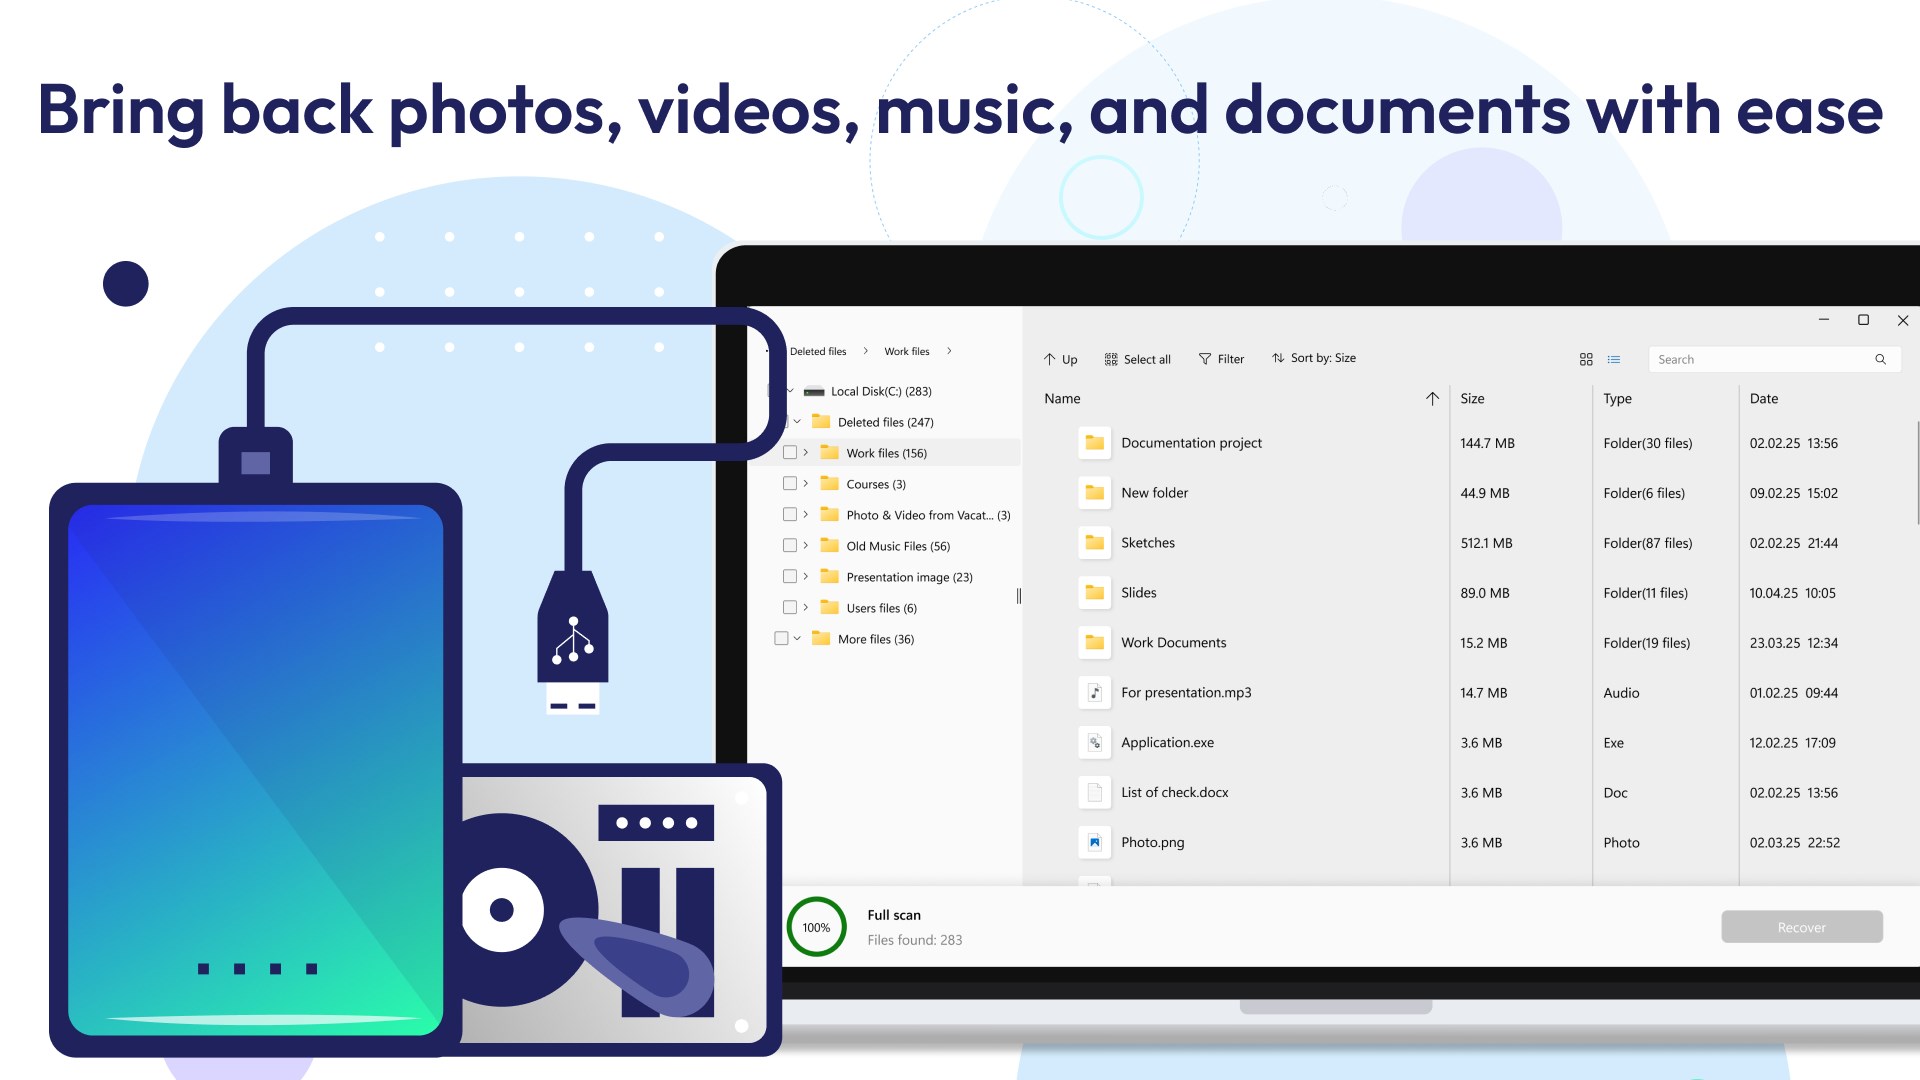
Task: Tick the More files (36) checkbox
Action: click(x=781, y=638)
